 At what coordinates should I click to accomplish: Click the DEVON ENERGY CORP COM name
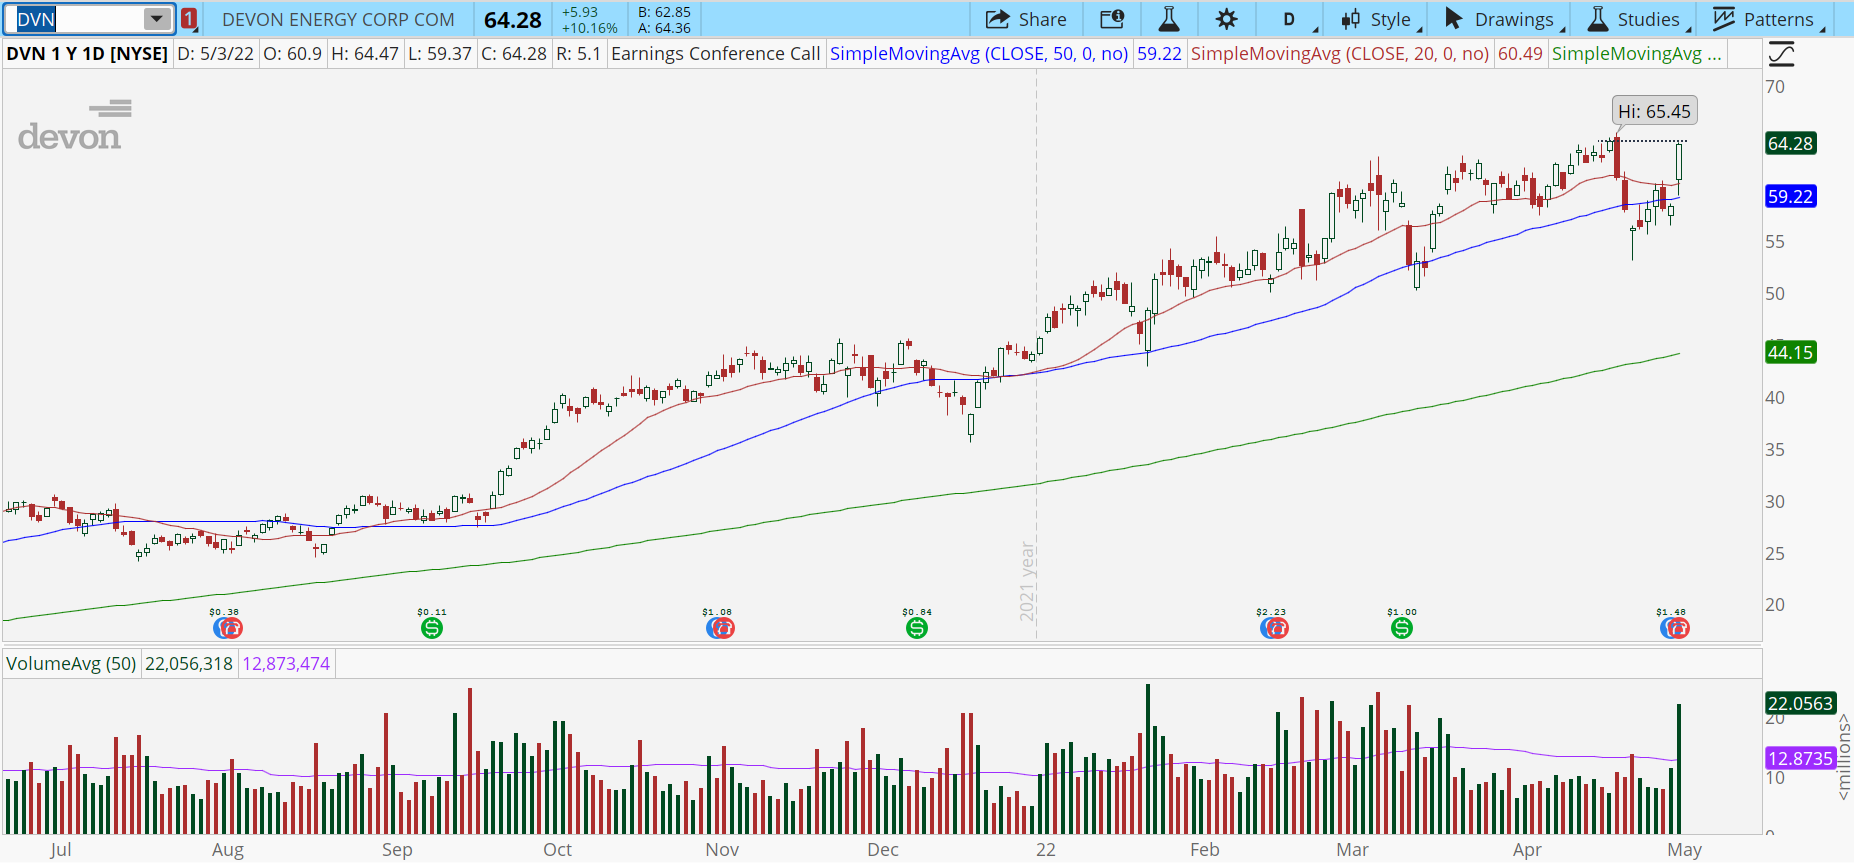point(338,20)
